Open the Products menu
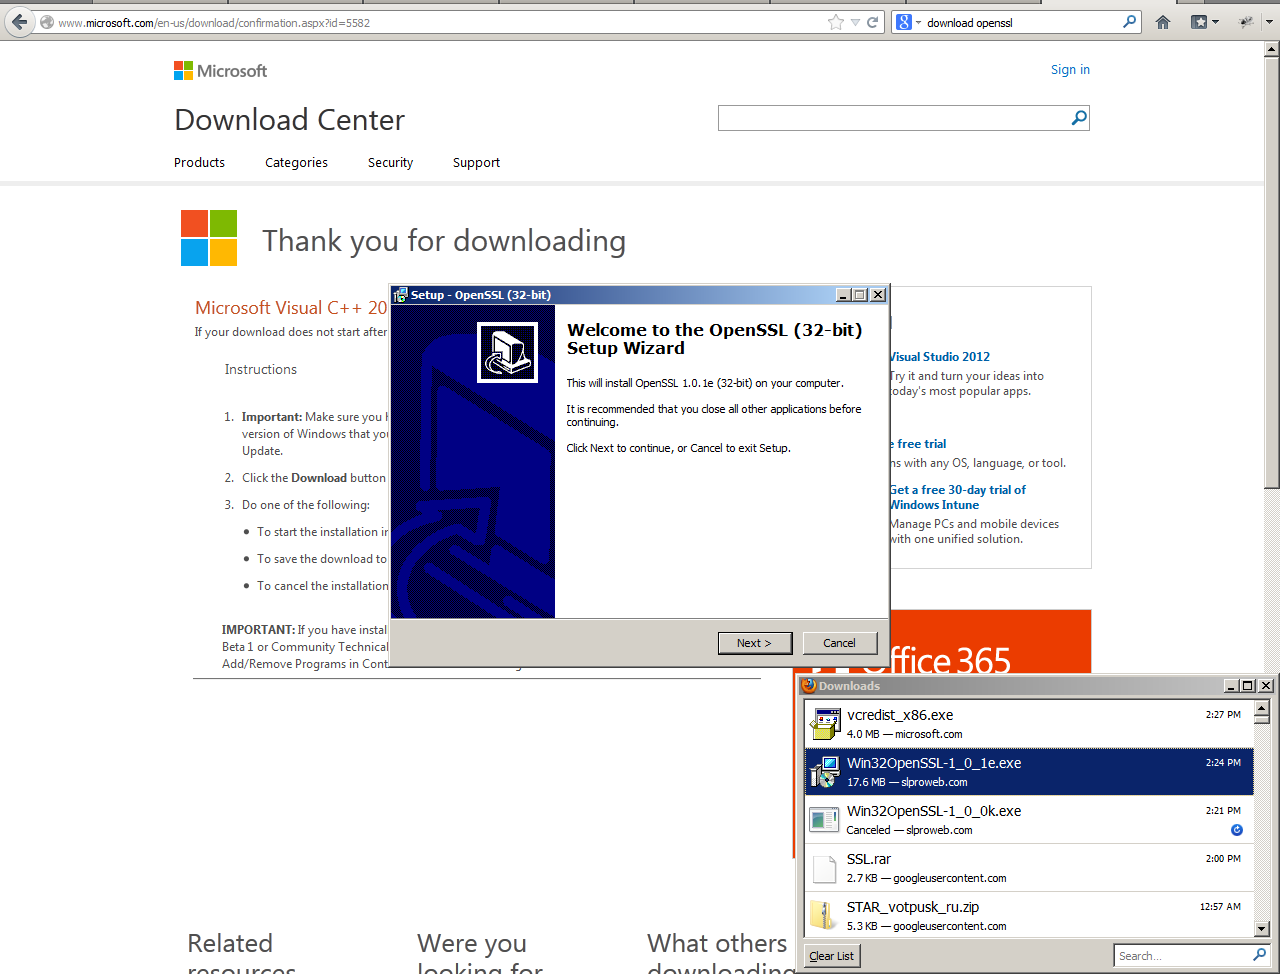 click(x=199, y=162)
